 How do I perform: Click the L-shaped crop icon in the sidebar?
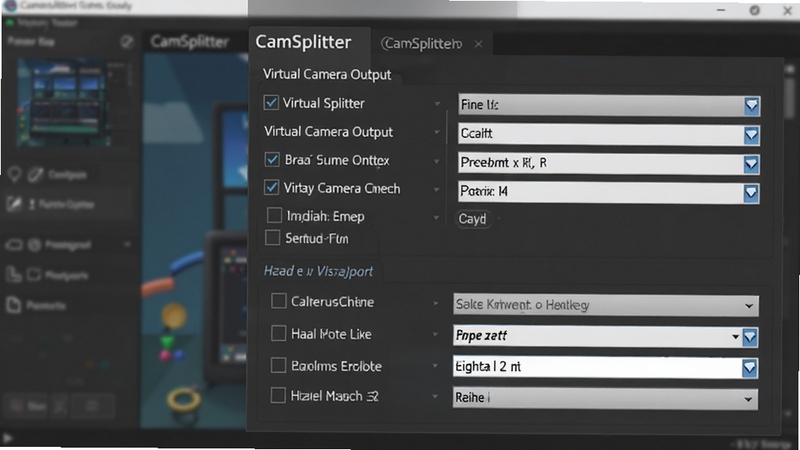tap(13, 274)
